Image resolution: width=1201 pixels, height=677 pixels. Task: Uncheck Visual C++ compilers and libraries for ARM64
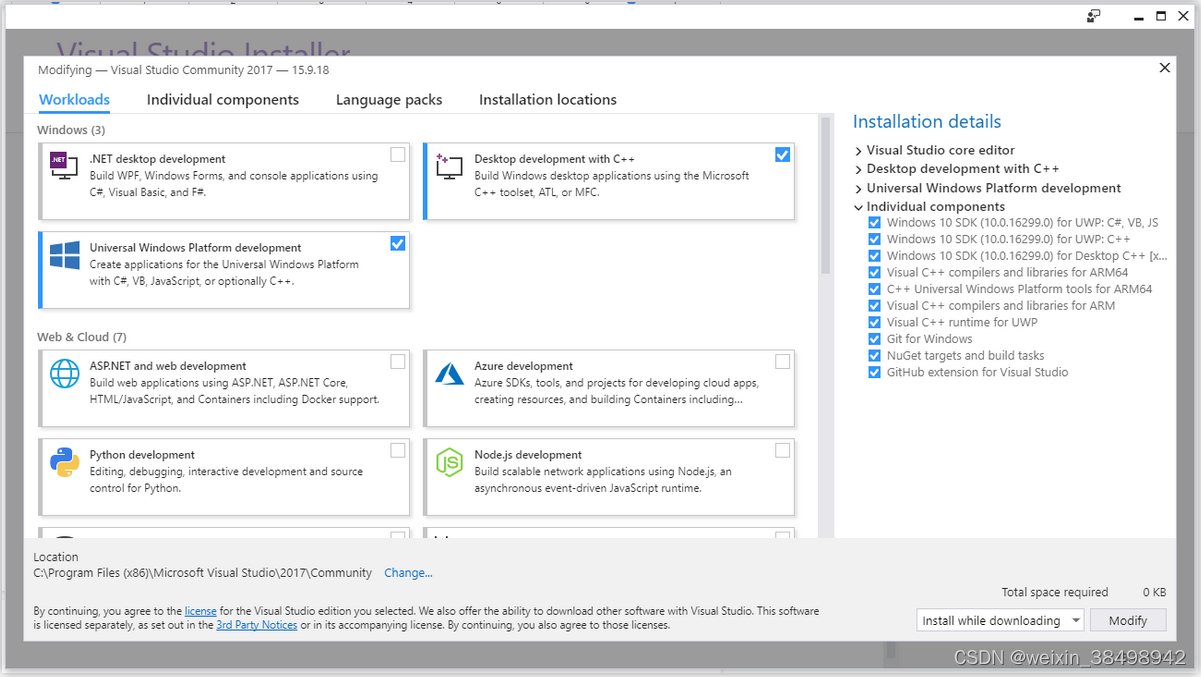(875, 272)
